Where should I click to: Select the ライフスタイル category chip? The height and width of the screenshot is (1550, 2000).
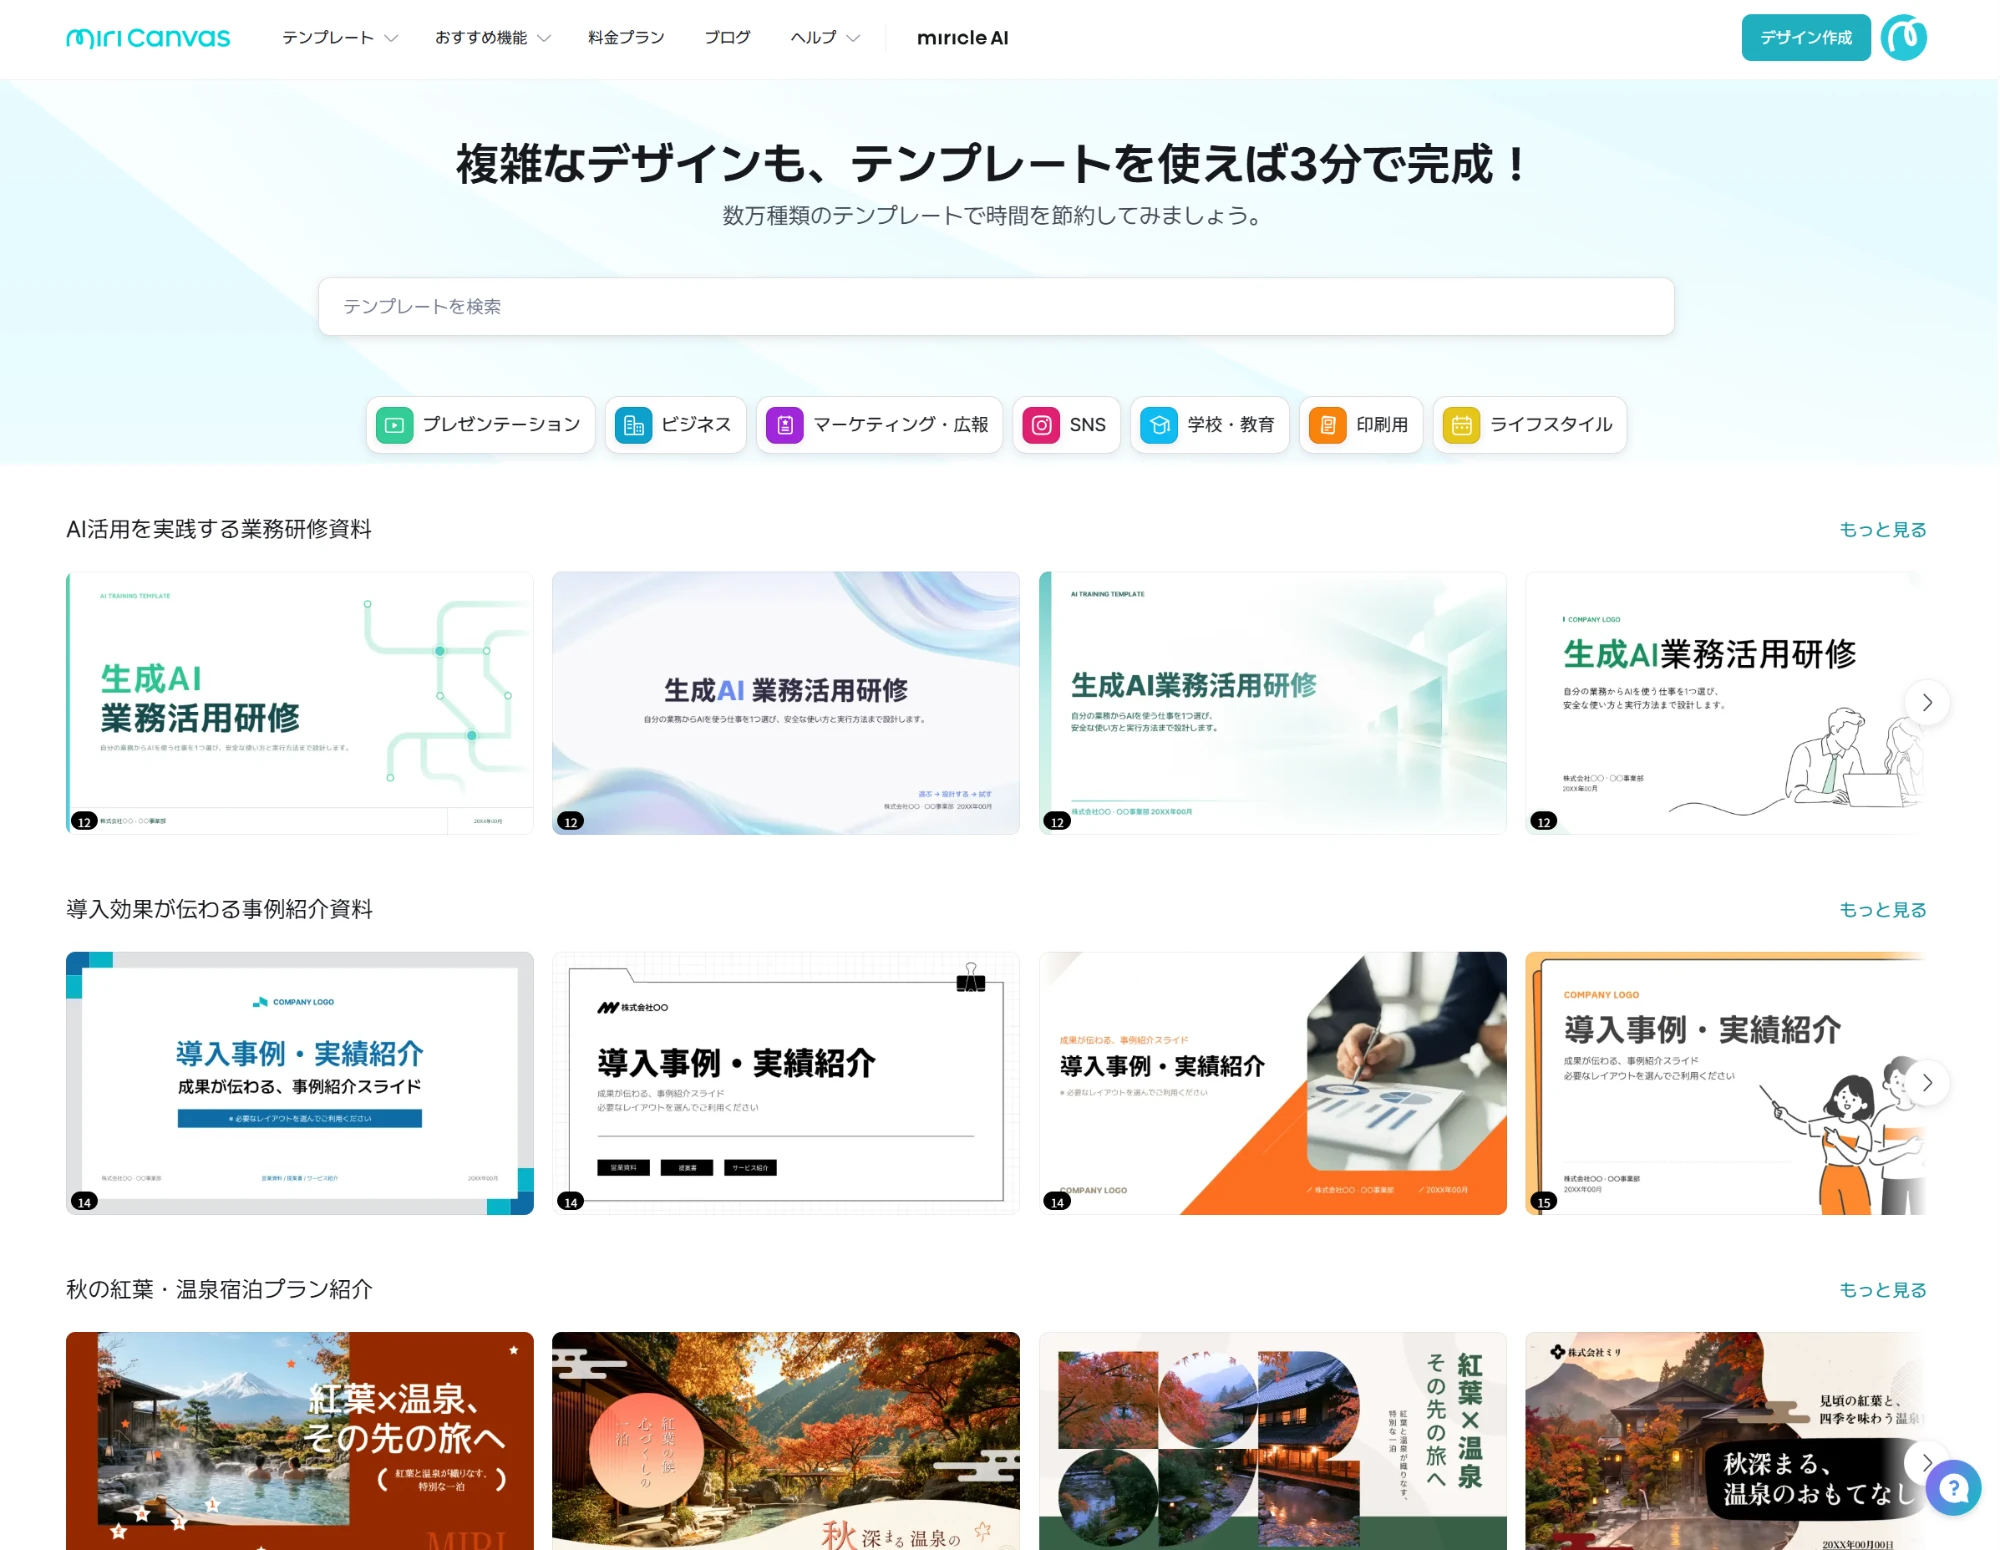[x=1529, y=425]
